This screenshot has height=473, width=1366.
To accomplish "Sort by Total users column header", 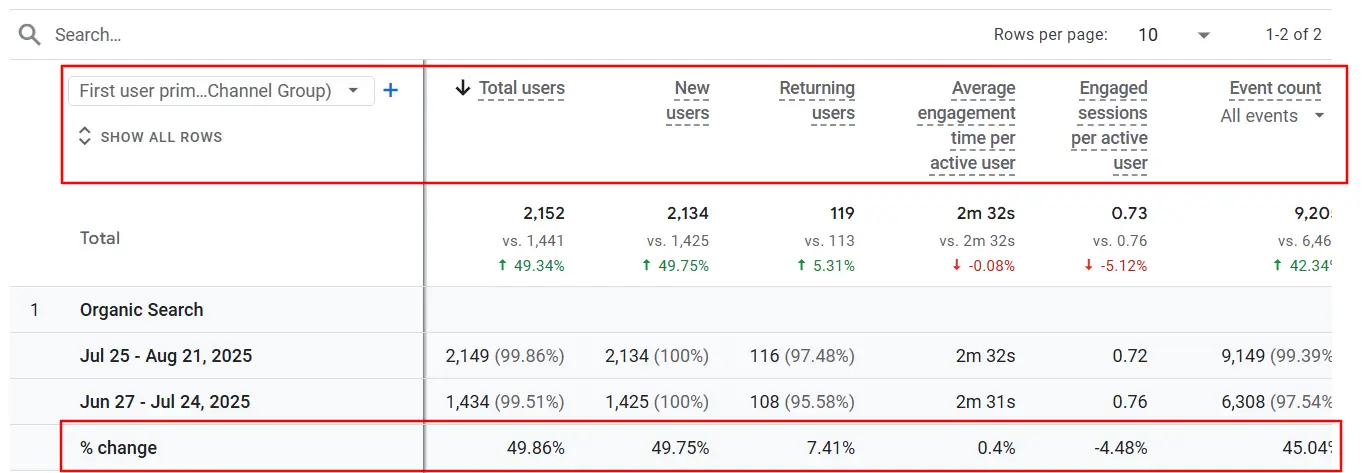I will click(x=521, y=88).
